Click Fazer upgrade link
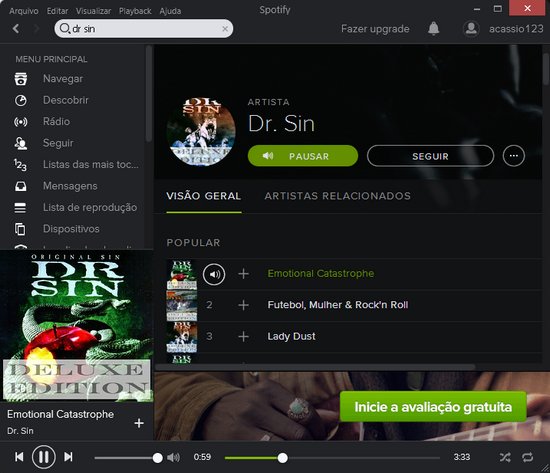Screen dimensions: 550x473 [x=375, y=29]
